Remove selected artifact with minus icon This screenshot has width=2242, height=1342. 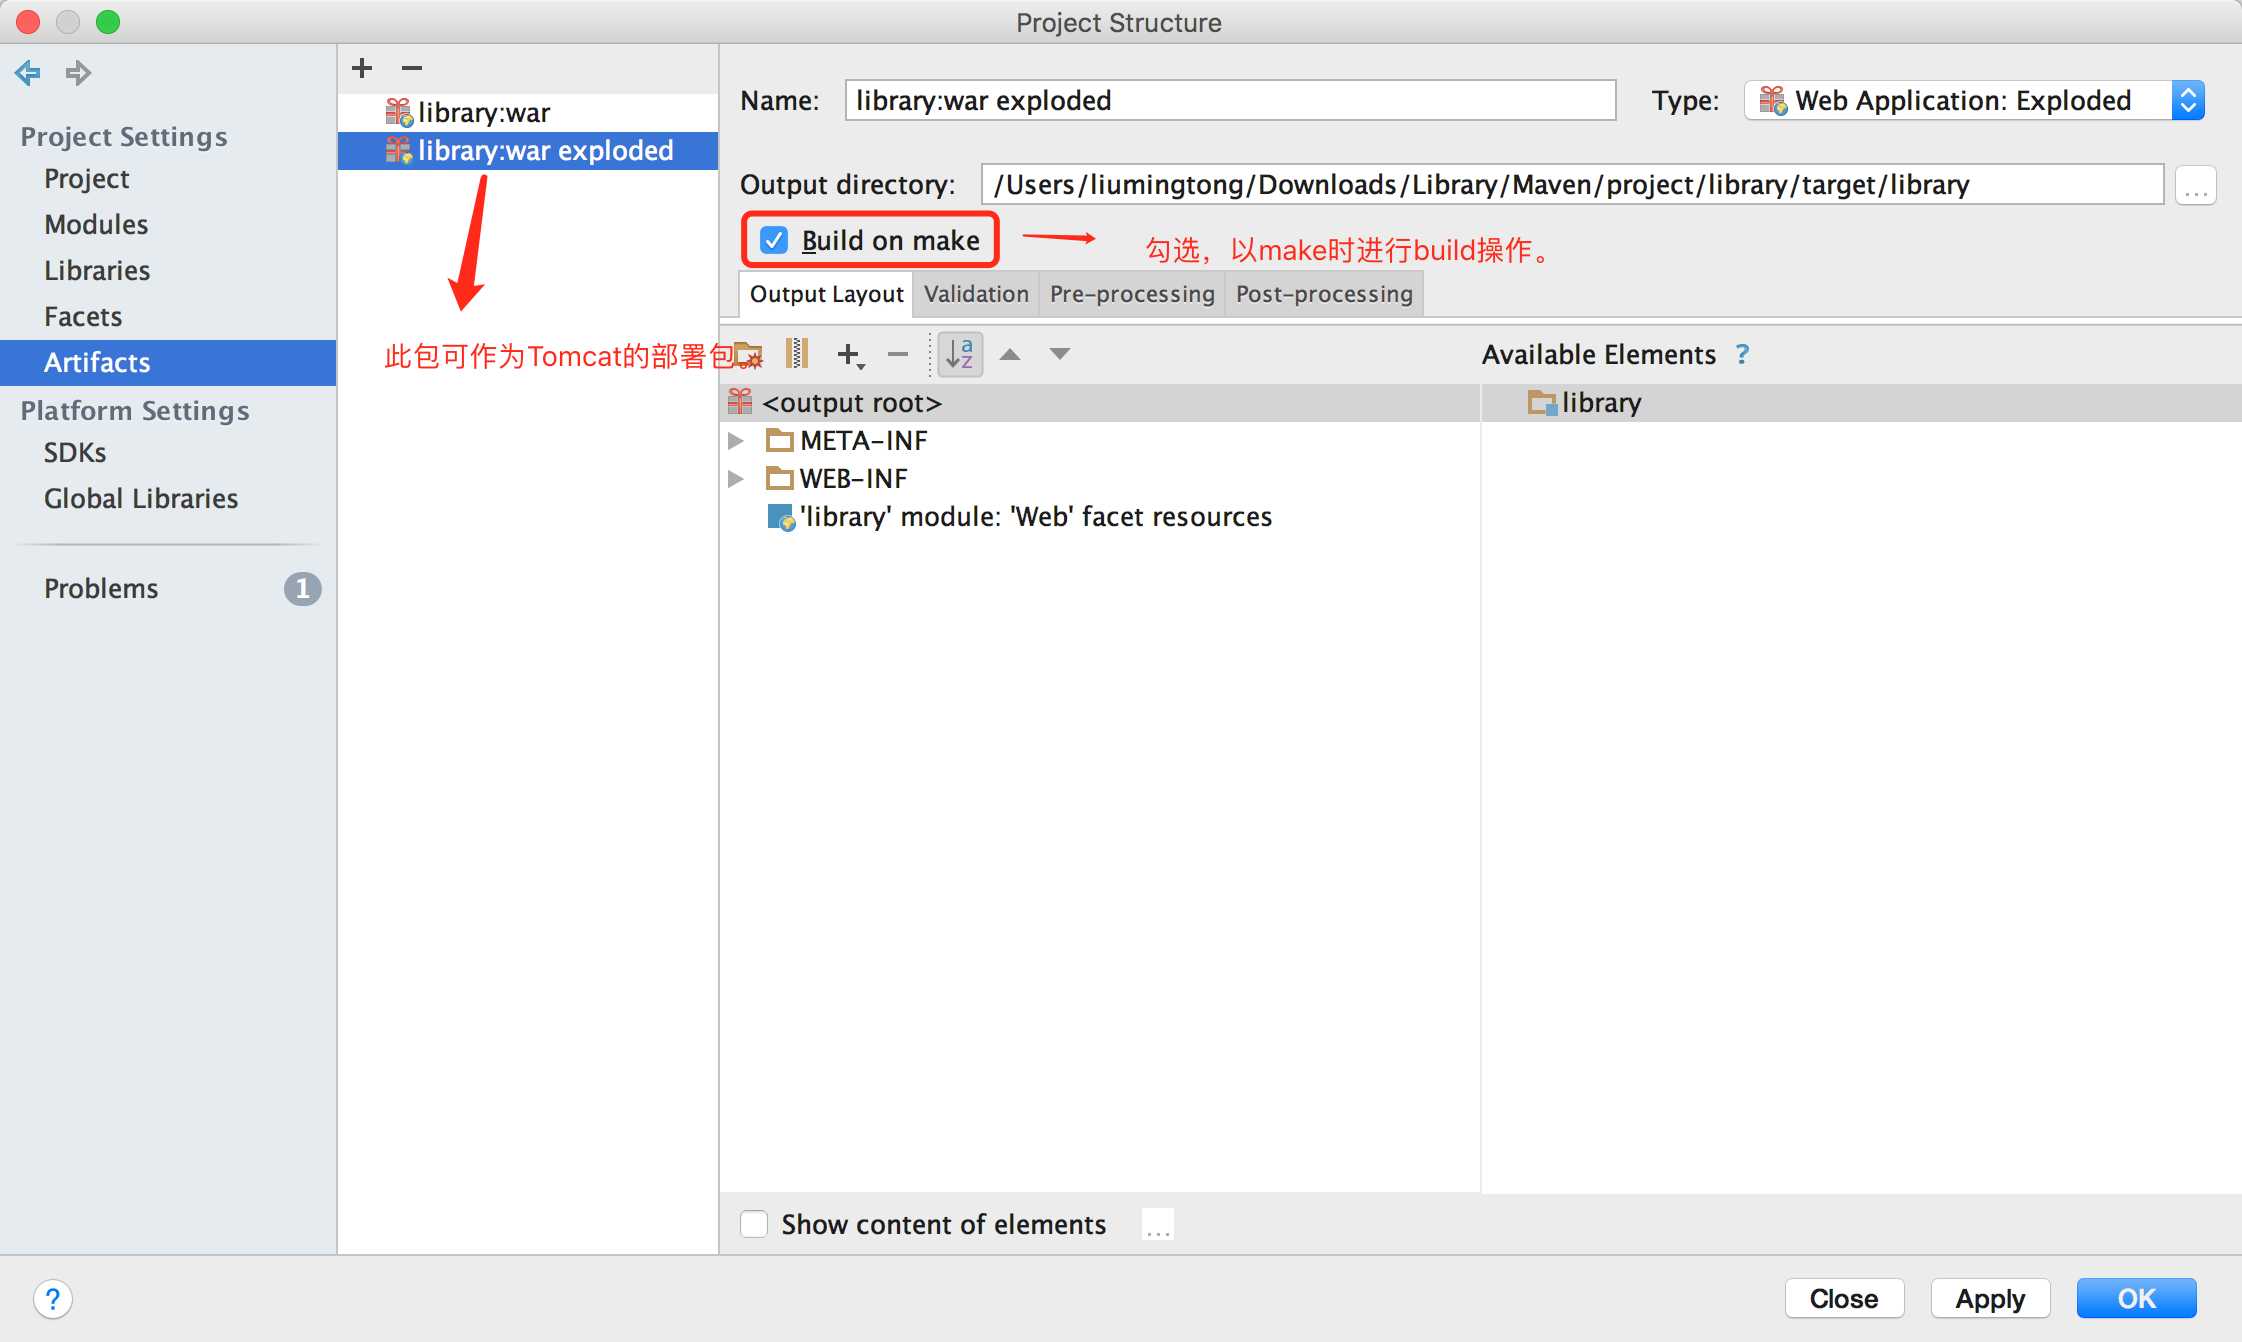(x=412, y=67)
